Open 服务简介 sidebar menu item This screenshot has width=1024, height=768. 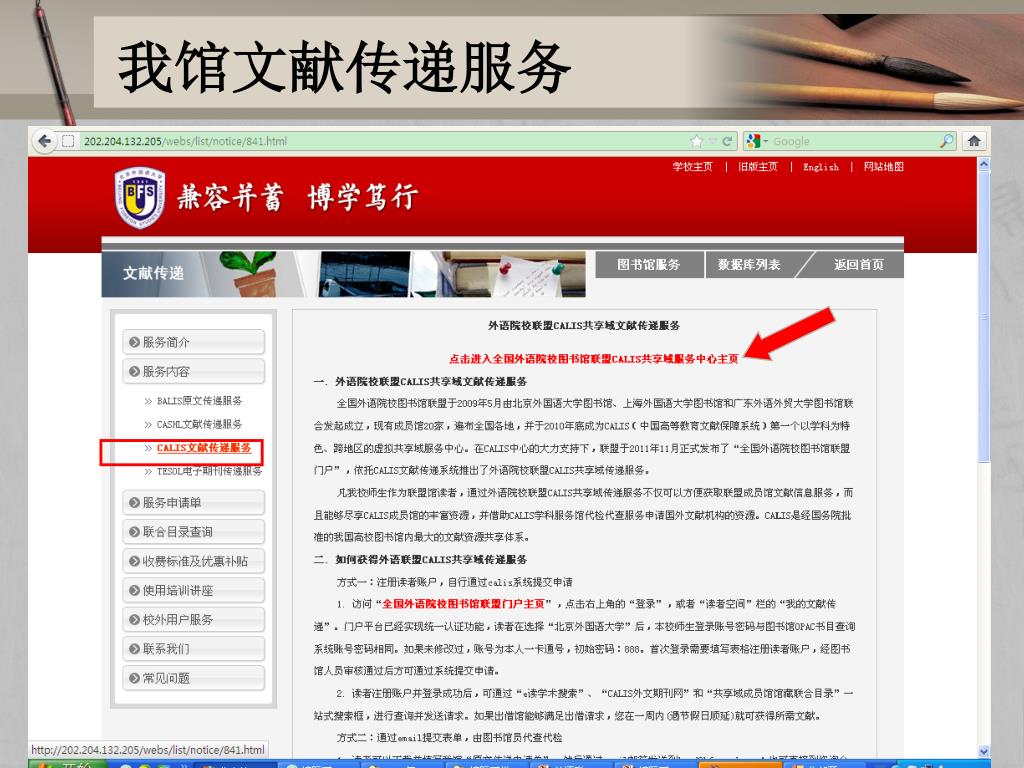[193, 342]
